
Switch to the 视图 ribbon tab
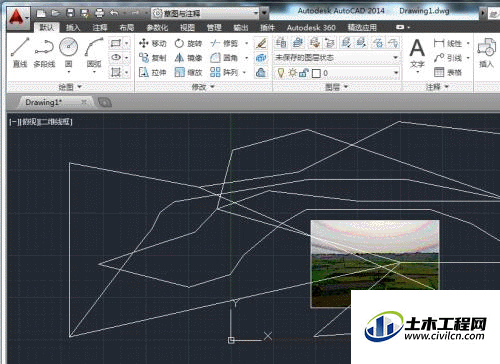(187, 28)
